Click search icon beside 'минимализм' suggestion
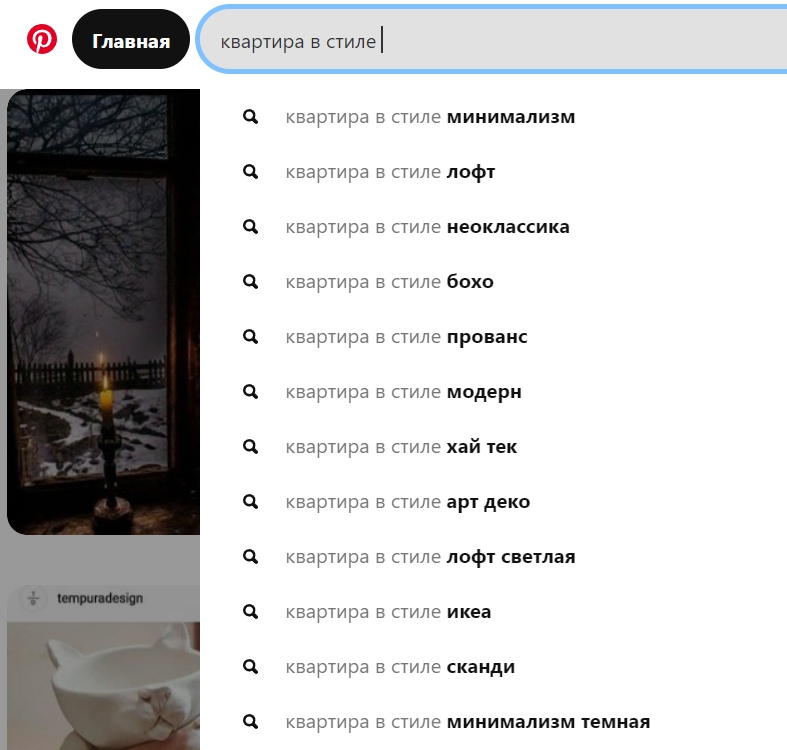Viewport: 787px width, 750px height. [250, 117]
